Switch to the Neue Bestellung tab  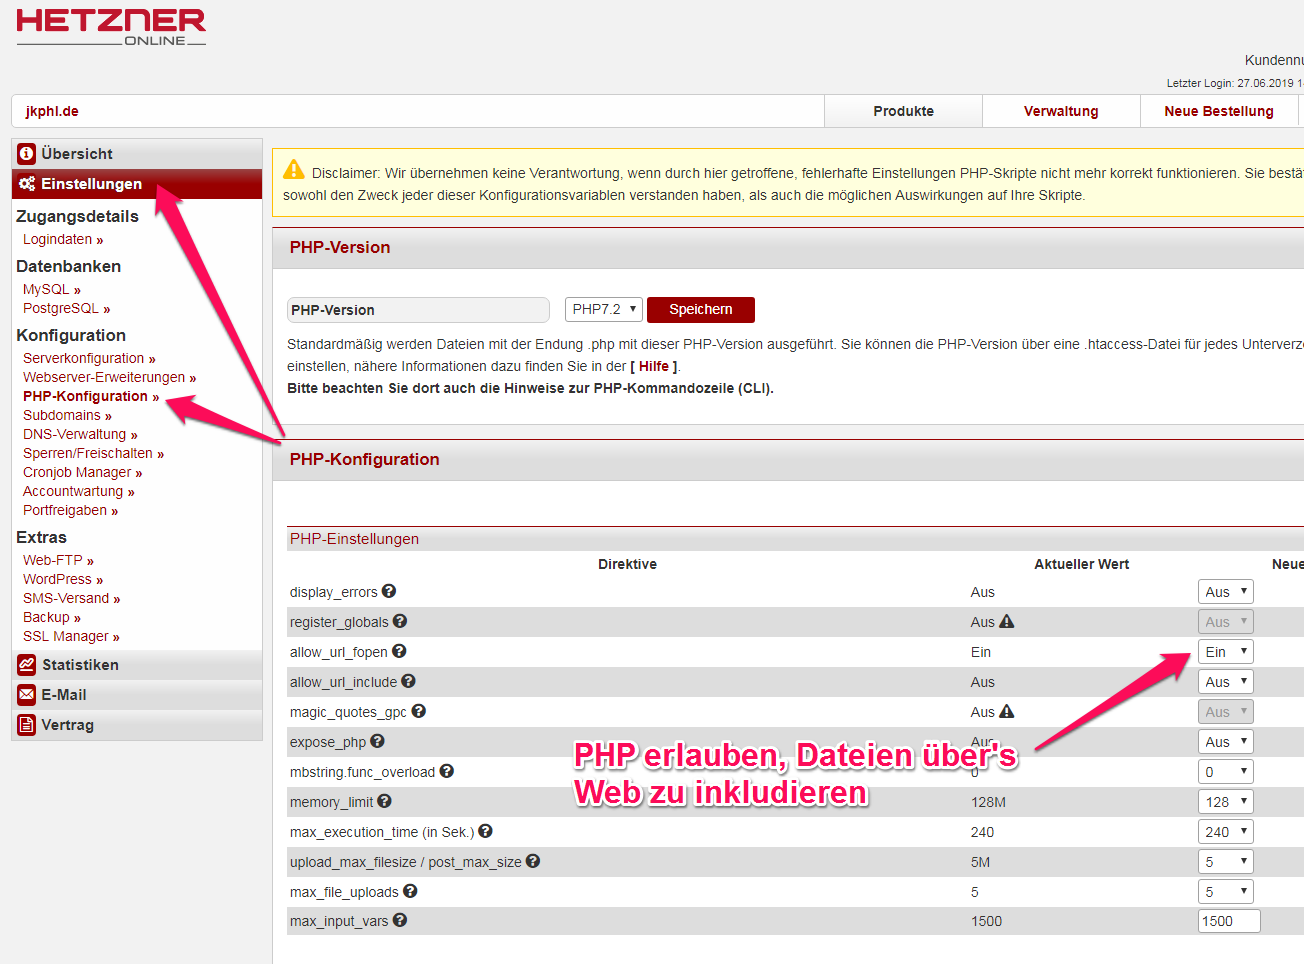pyautogui.click(x=1219, y=110)
